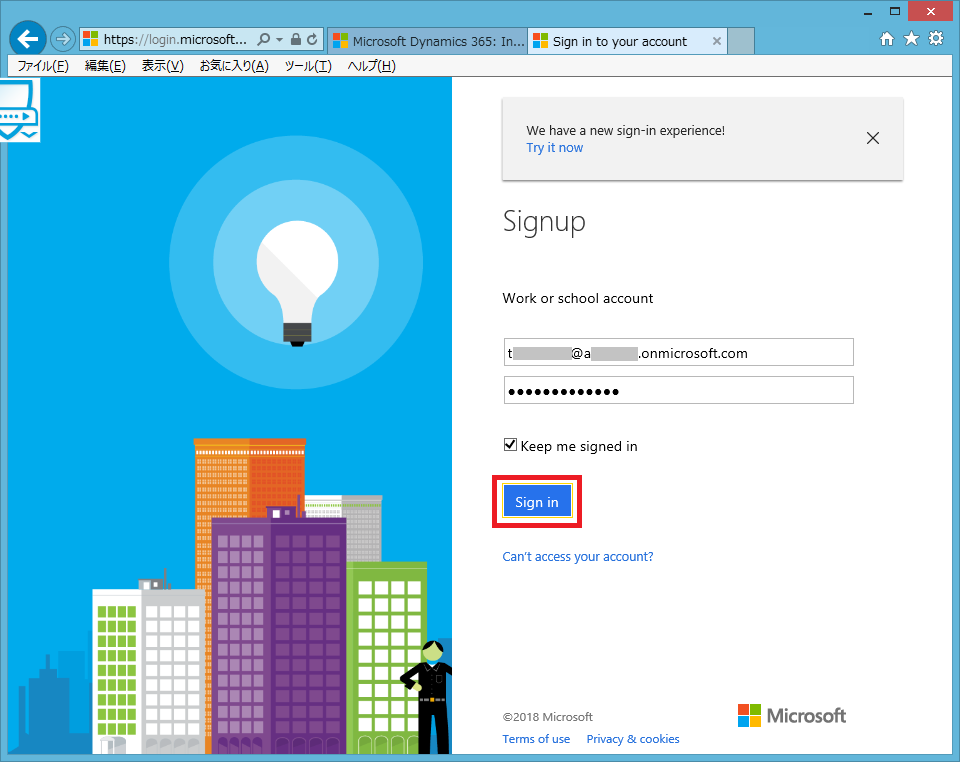Click the work account email field

pyautogui.click(x=678, y=353)
